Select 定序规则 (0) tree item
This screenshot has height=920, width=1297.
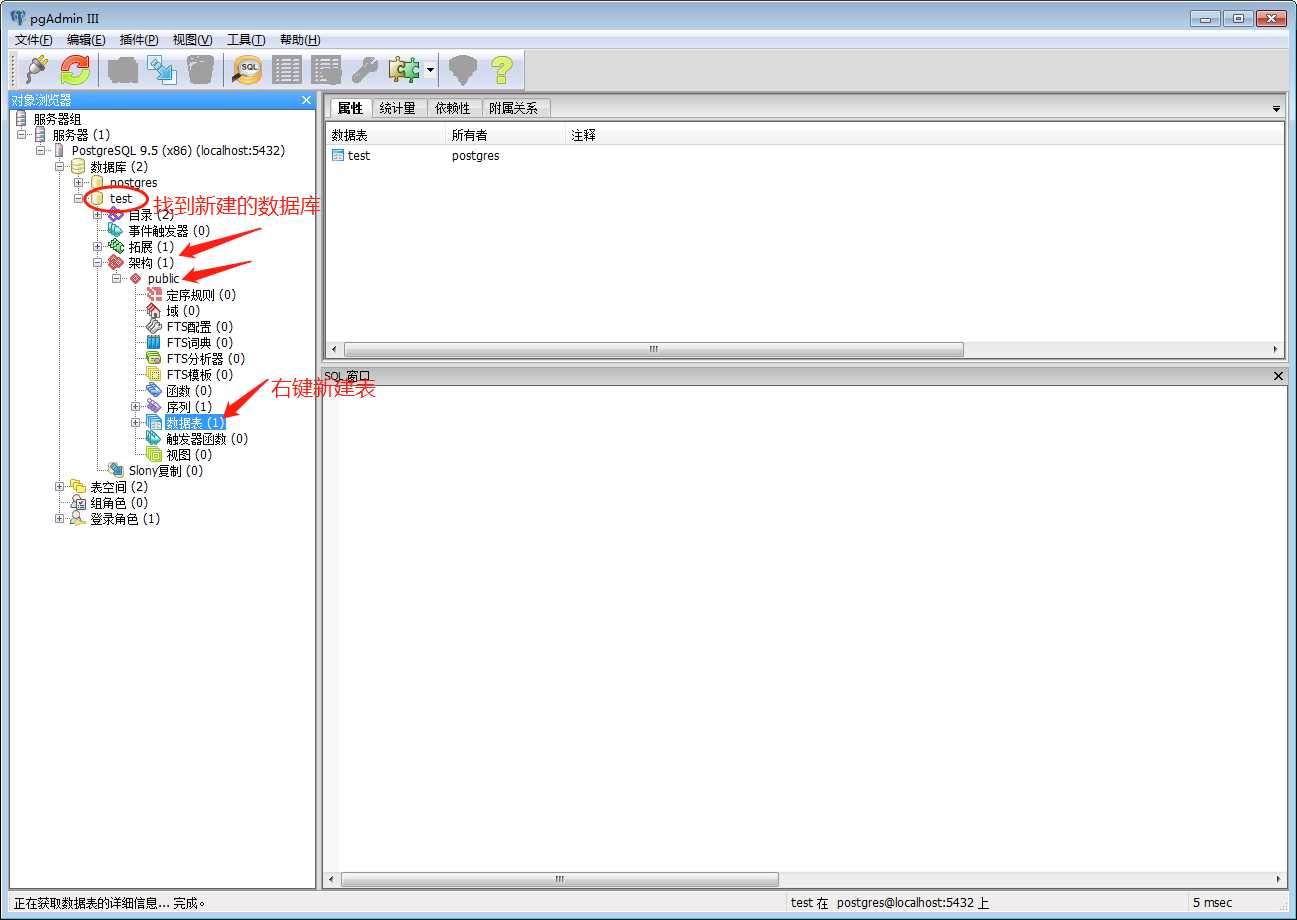[x=201, y=295]
